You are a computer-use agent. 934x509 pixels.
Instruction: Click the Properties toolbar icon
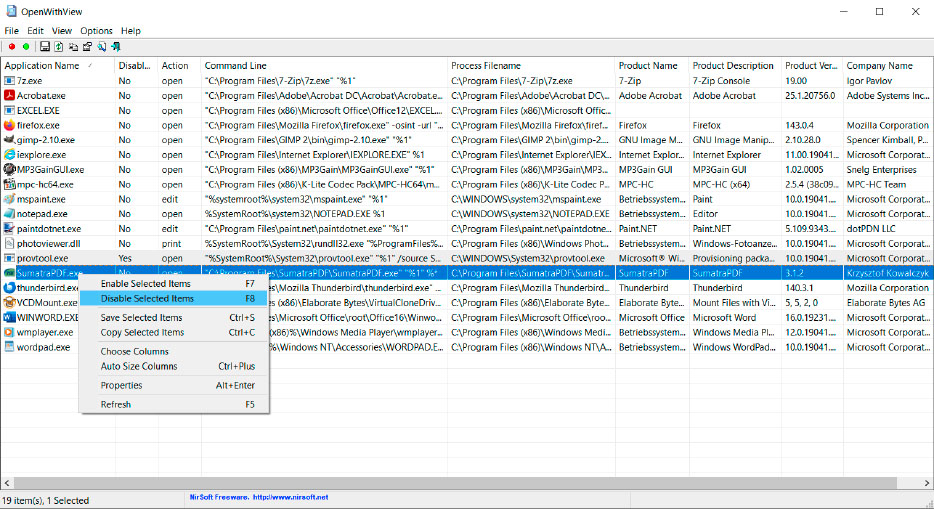click(x=87, y=47)
